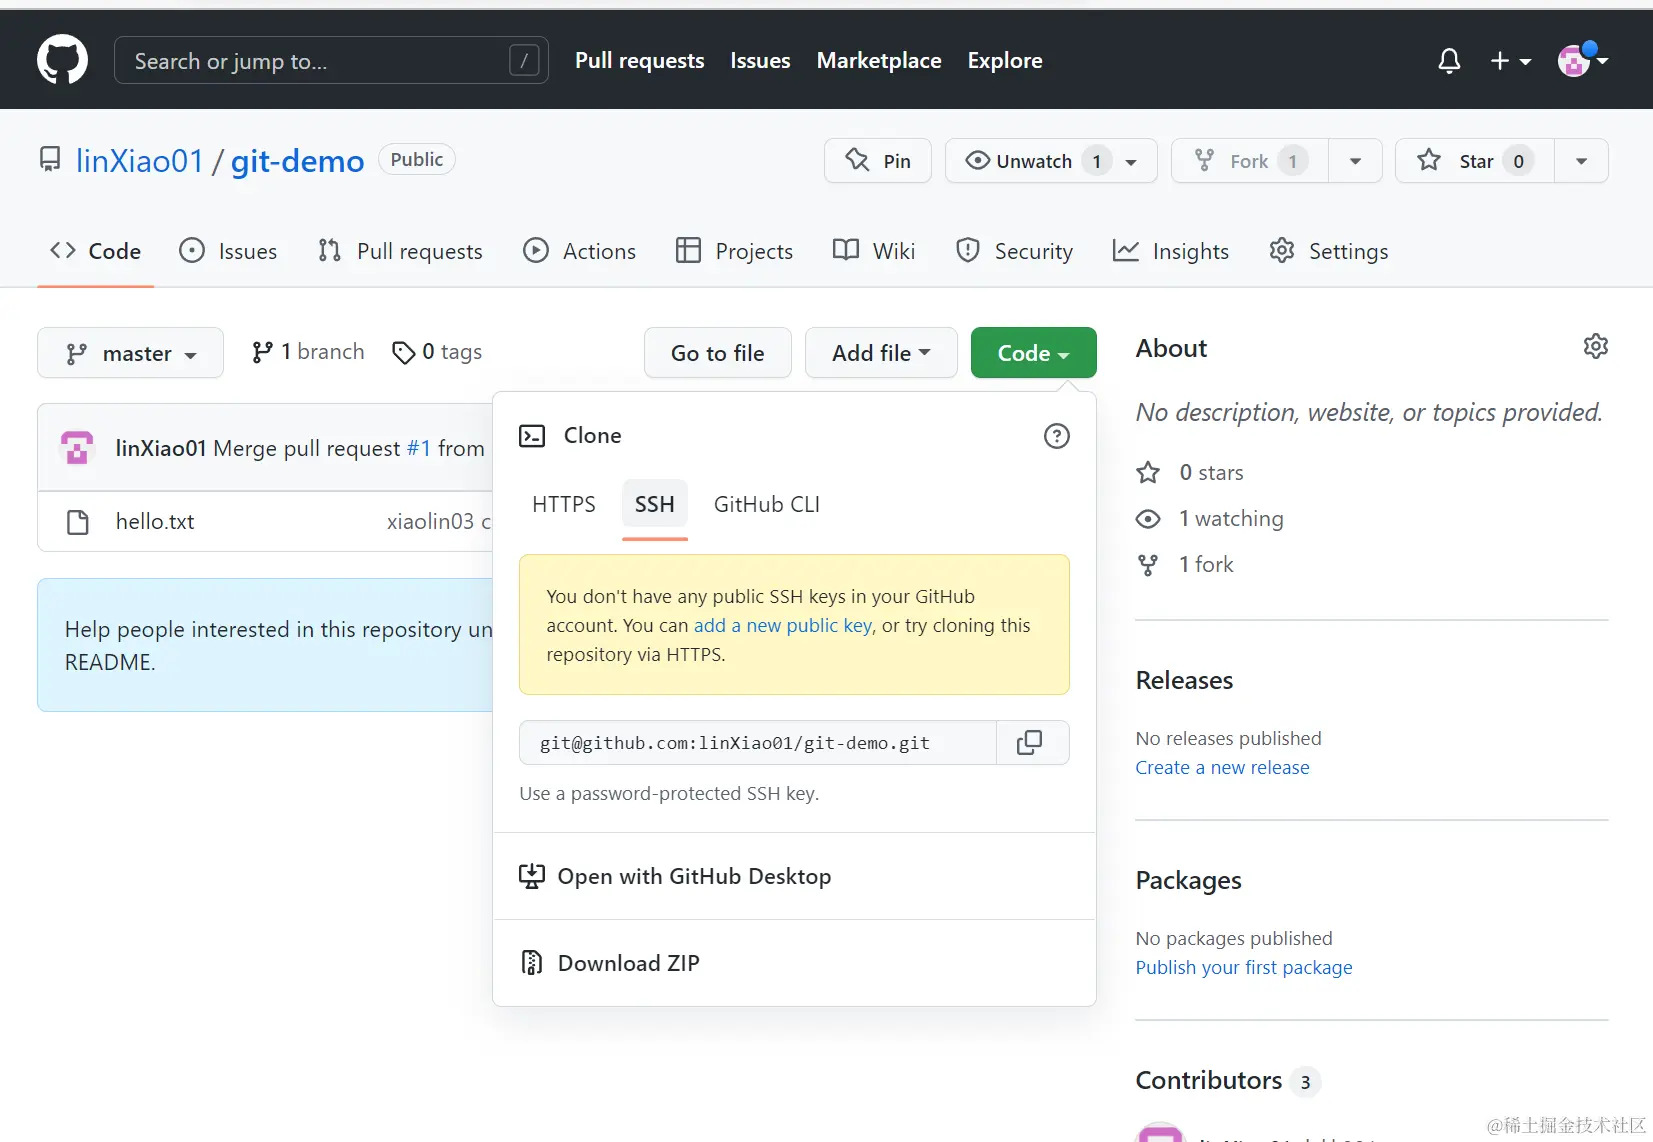This screenshot has width=1653, height=1142.
Task: Click the linXiao01 commit author name
Action: [161, 449]
